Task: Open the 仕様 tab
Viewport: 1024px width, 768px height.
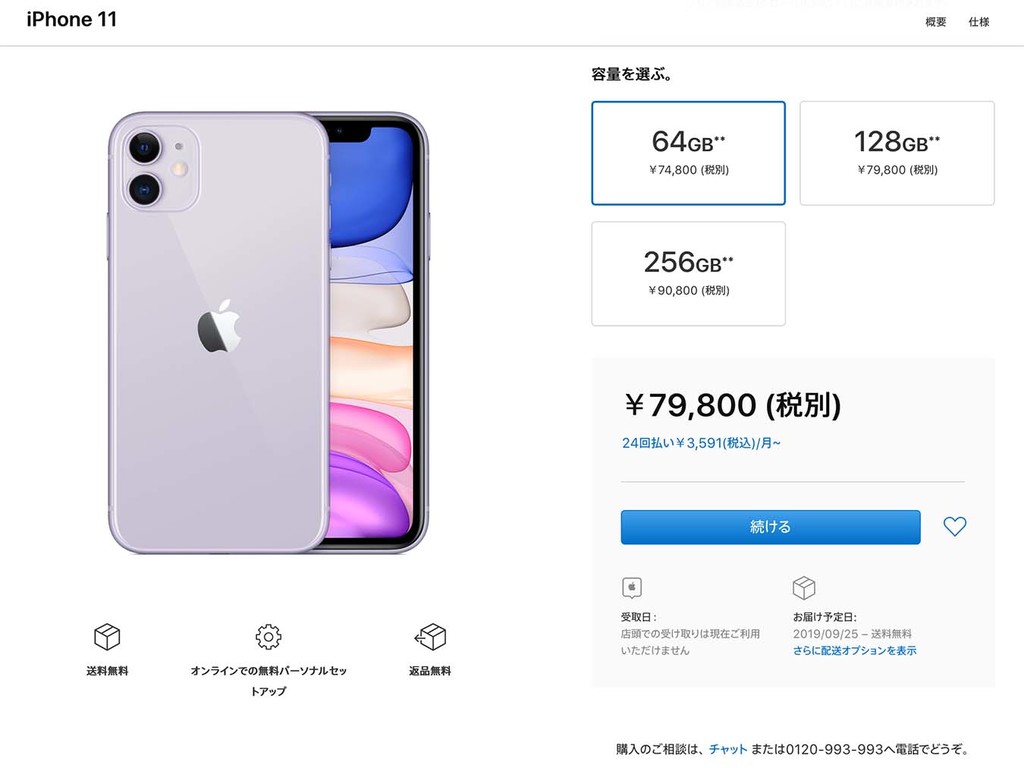Action: (978, 22)
